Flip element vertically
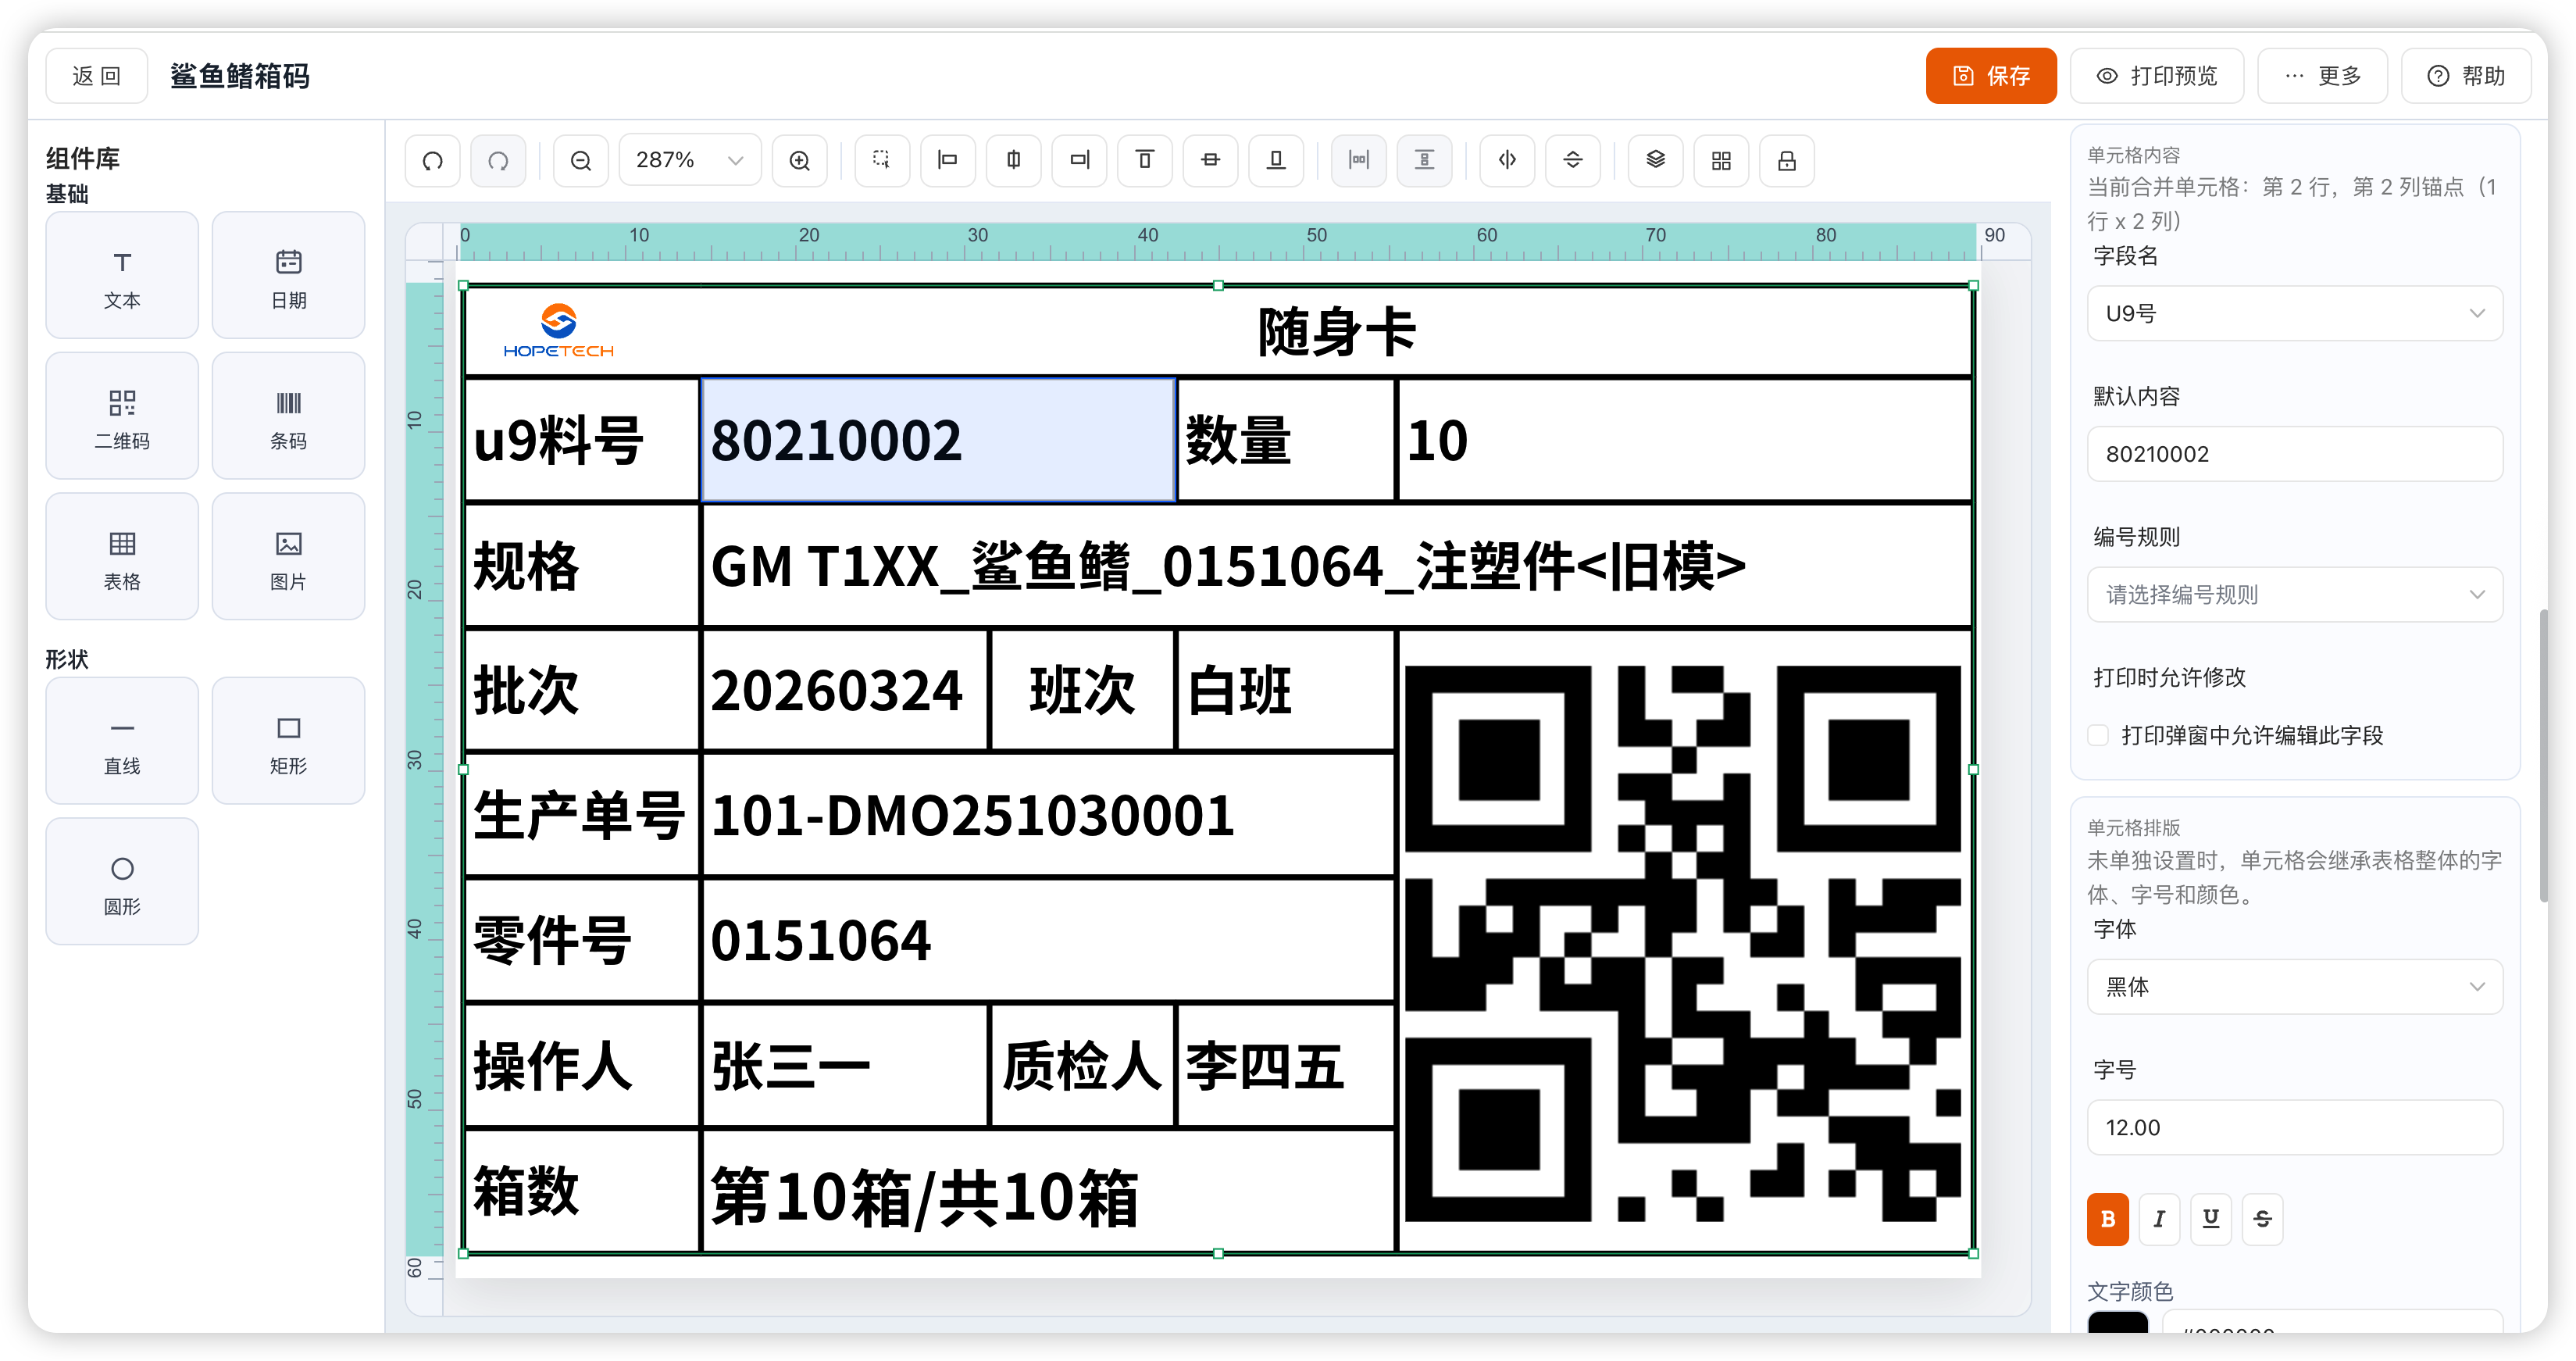Viewport: 2576px width, 1361px height. pos(1572,160)
